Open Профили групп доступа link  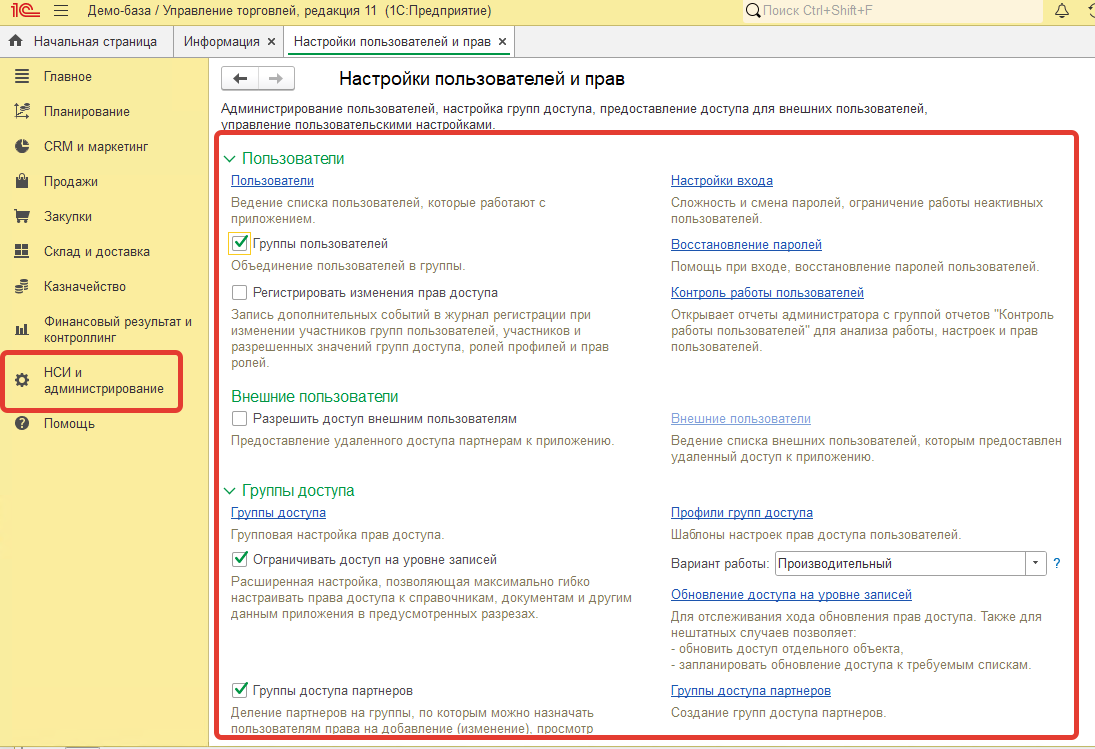[742, 512]
